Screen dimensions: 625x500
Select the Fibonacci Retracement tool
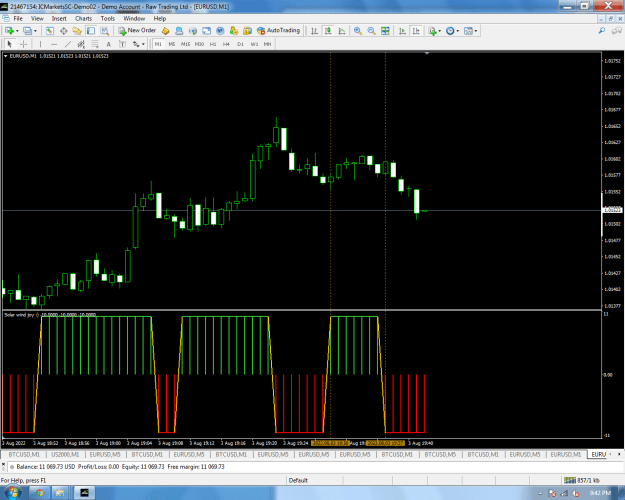[95, 44]
